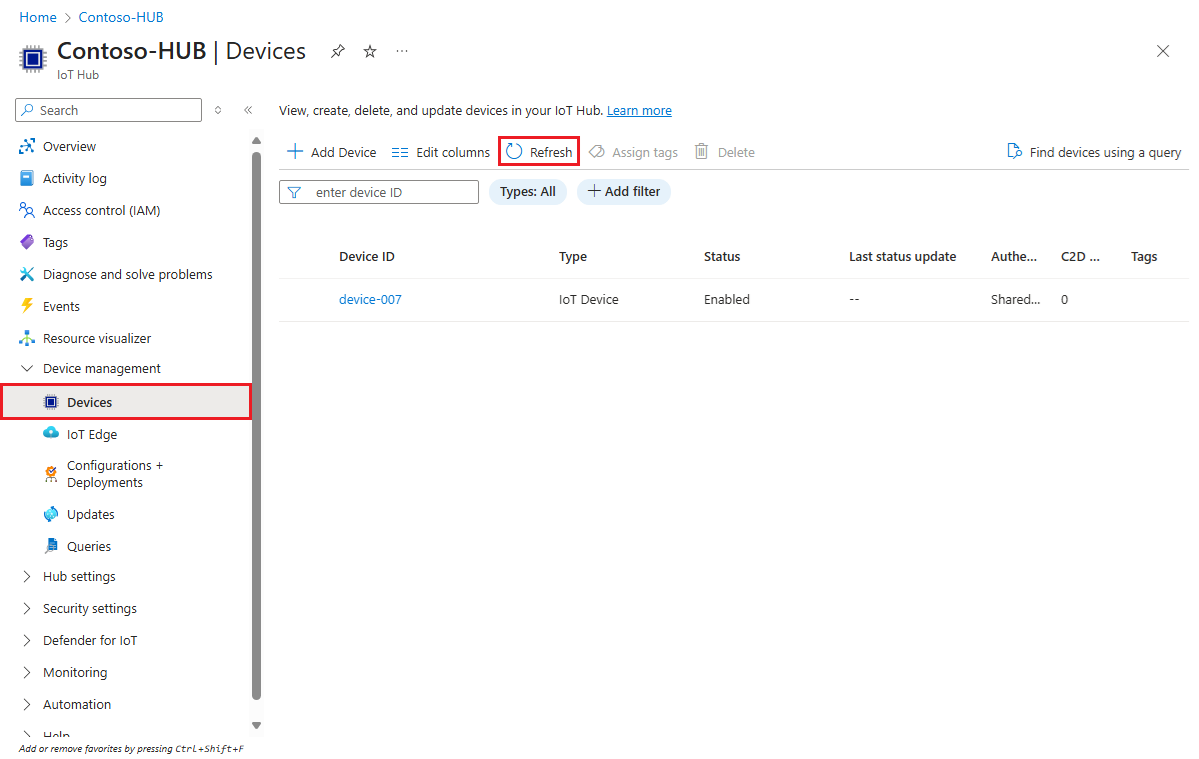Open the Resource visualizer
The height and width of the screenshot is (759, 1199).
[x=97, y=338]
